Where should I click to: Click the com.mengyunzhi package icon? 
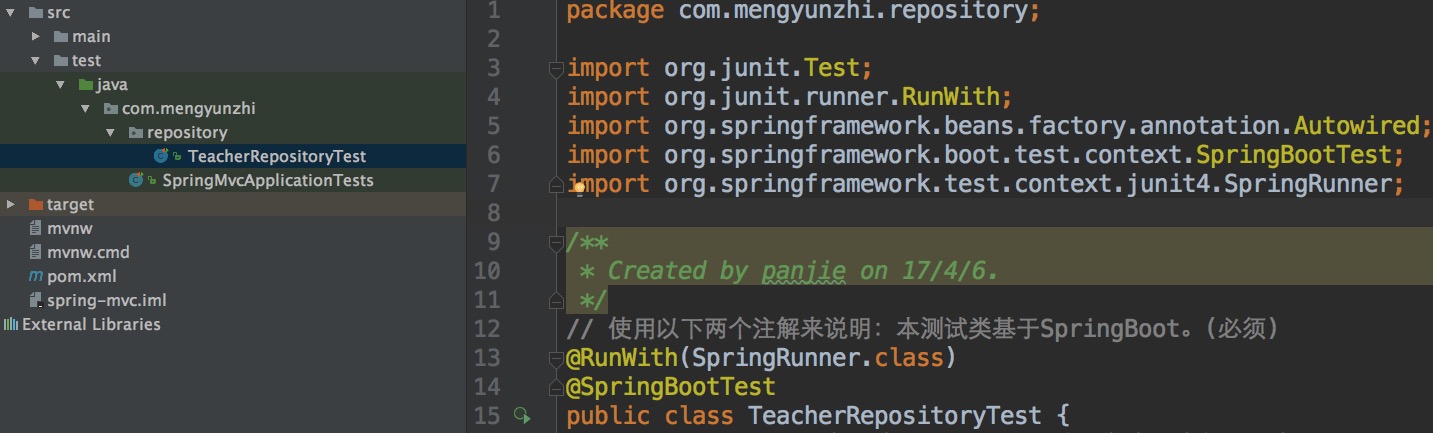pyautogui.click(x=110, y=109)
